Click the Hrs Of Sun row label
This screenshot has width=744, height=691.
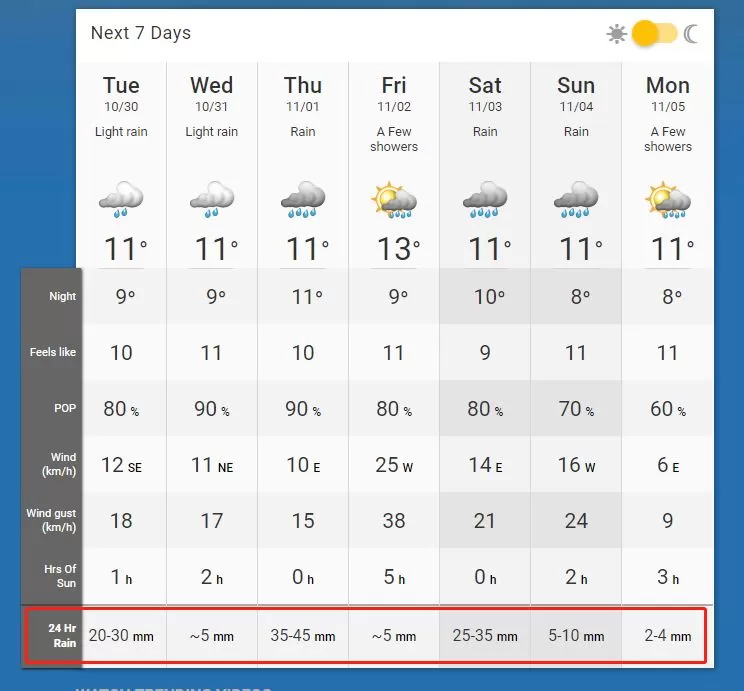point(60,576)
